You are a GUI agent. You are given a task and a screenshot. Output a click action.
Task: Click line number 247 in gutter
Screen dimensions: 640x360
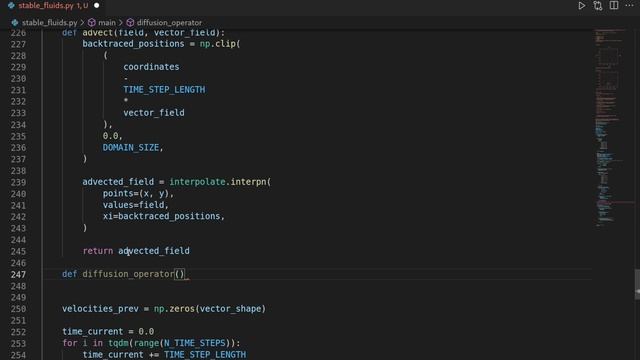[x=18, y=274]
